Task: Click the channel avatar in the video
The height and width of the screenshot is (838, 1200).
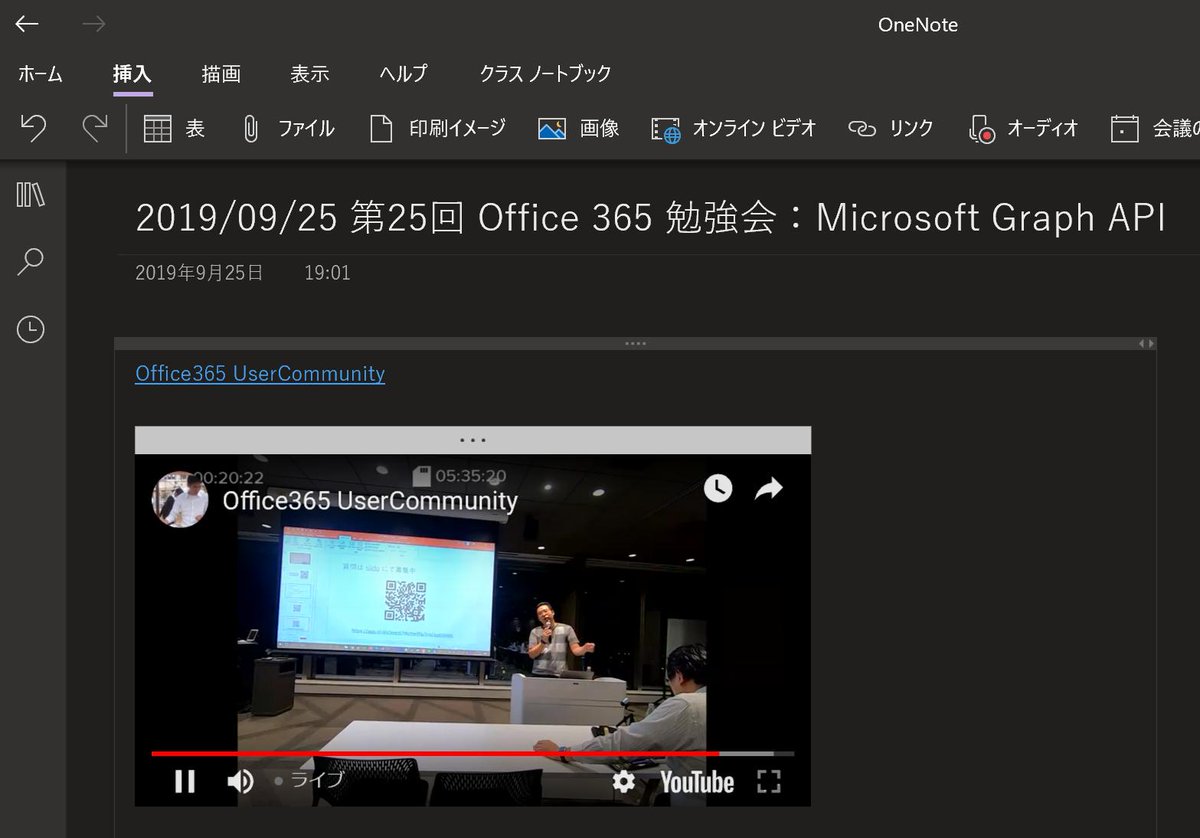Action: (x=180, y=499)
